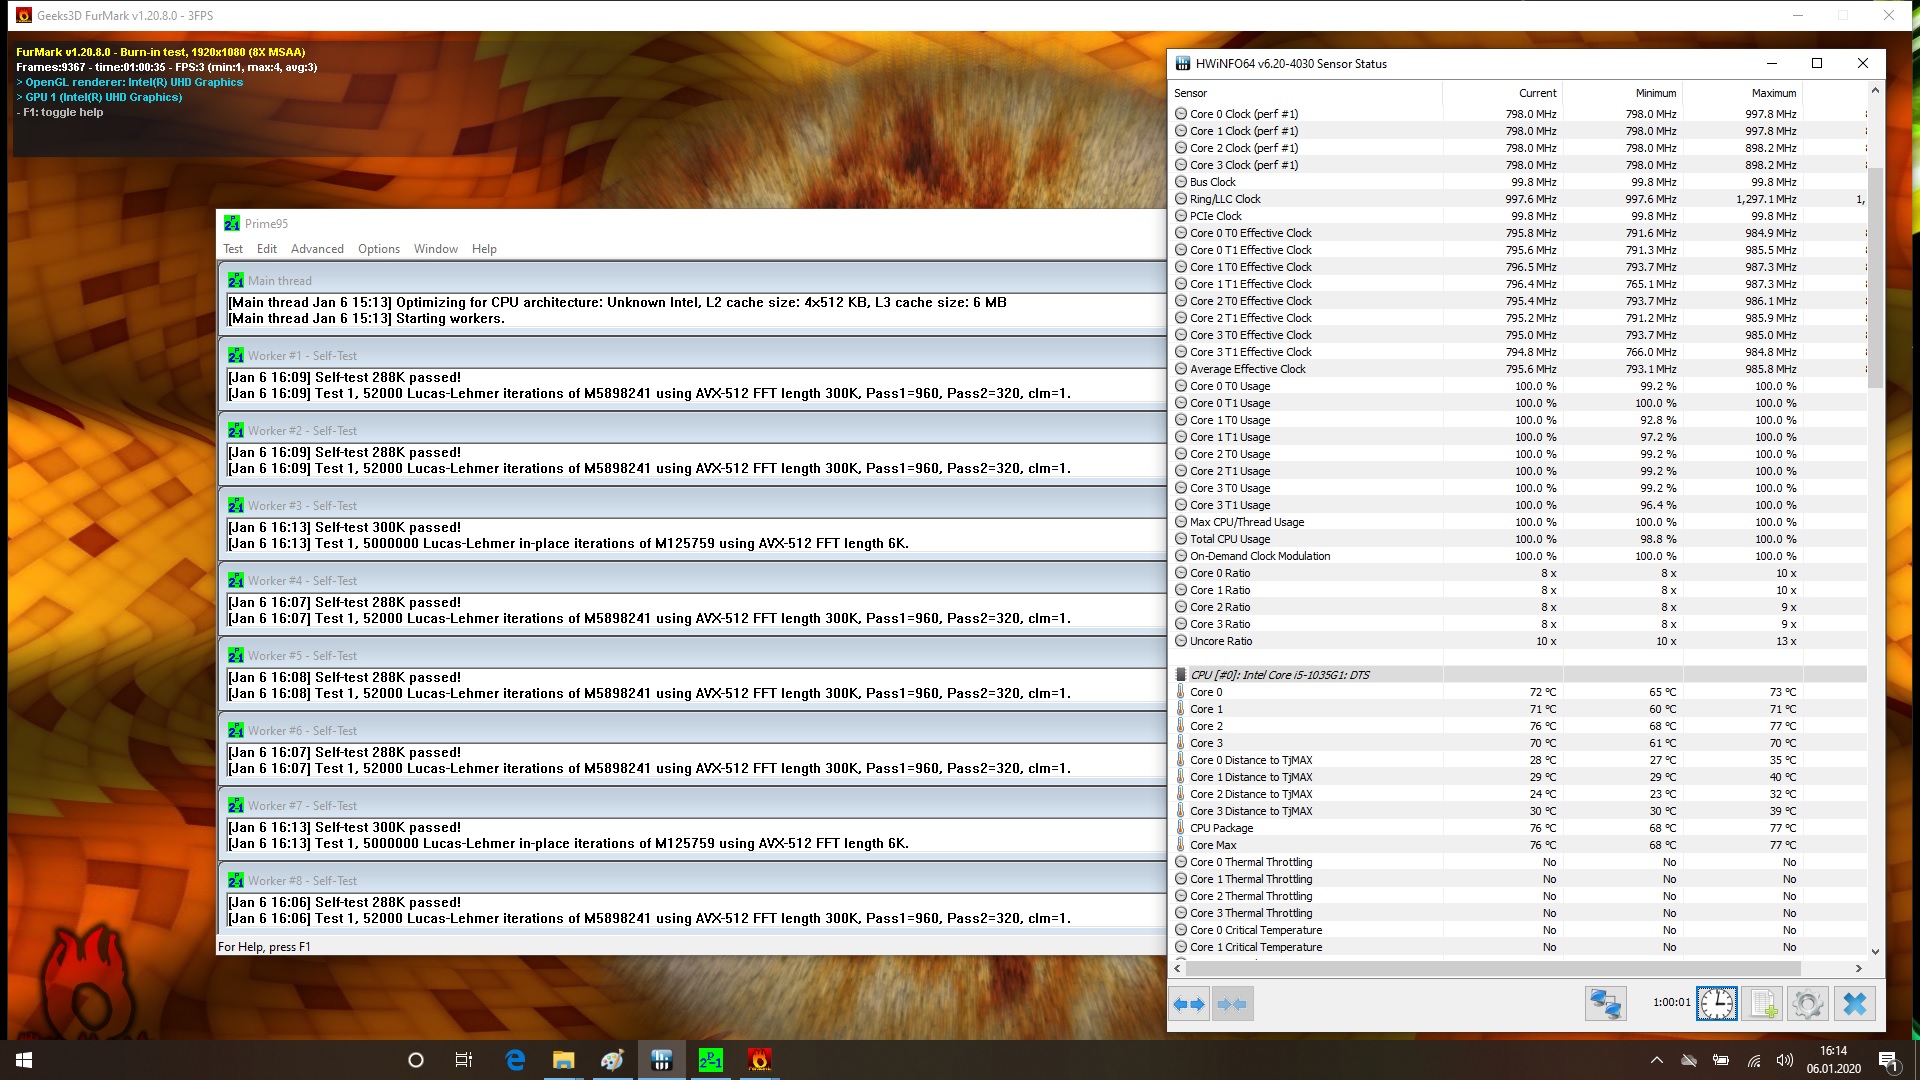The height and width of the screenshot is (1080, 1920).
Task: Open FurMark from the taskbar
Action: point(760,1060)
